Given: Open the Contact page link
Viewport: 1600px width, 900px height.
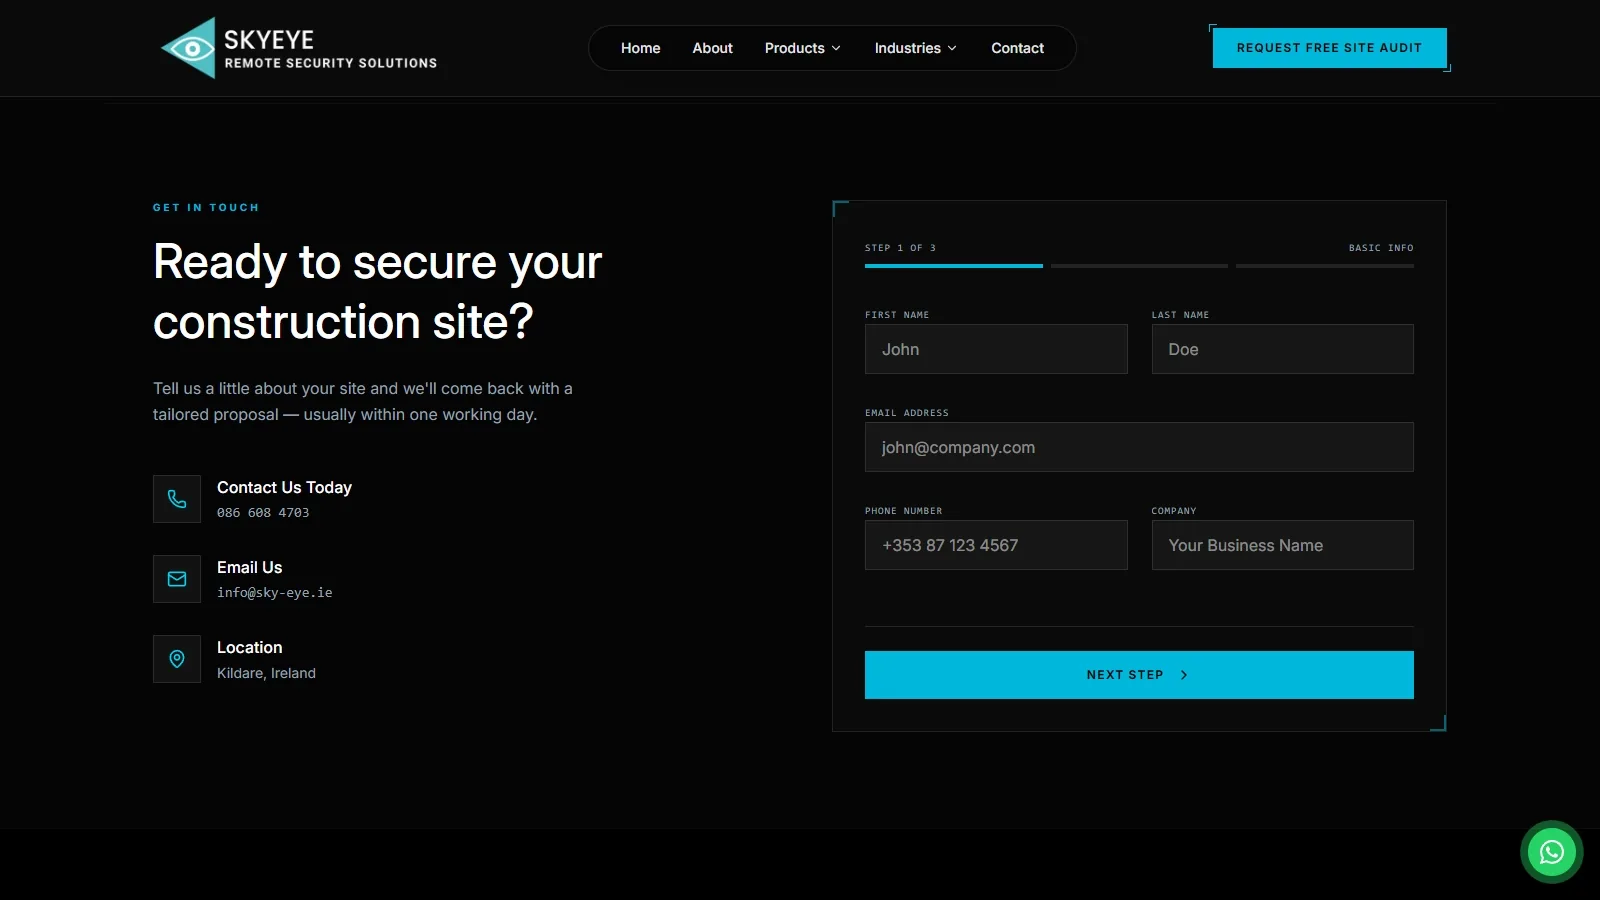Looking at the screenshot, I should (x=1017, y=48).
